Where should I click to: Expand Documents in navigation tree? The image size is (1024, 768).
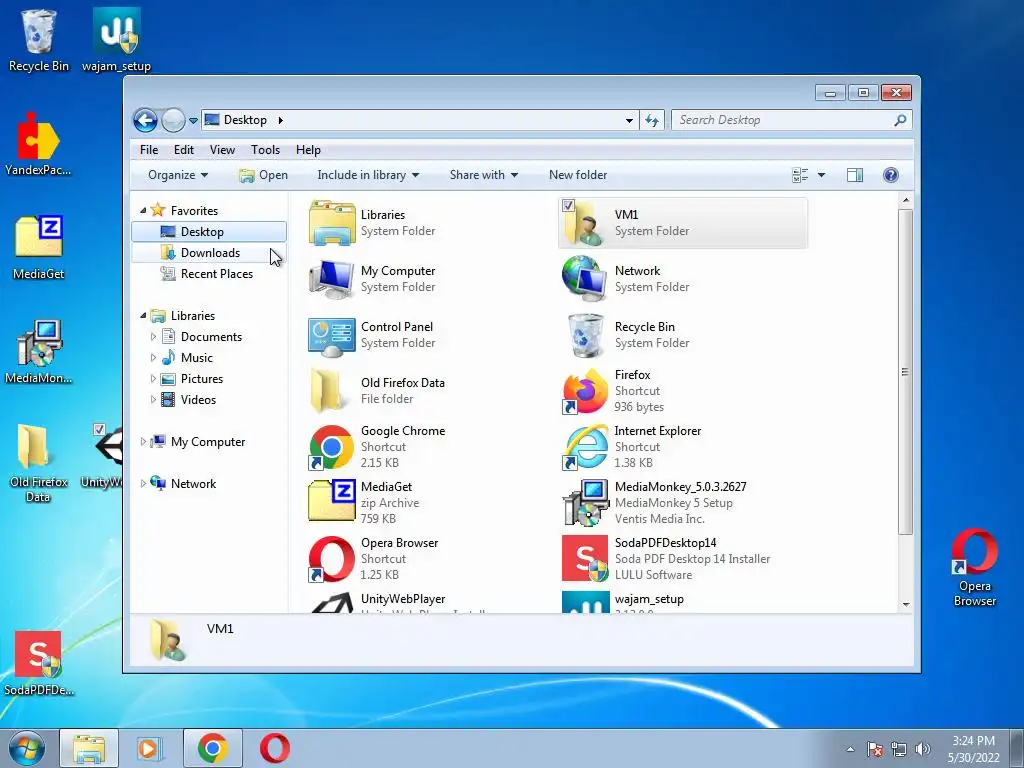tap(153, 337)
